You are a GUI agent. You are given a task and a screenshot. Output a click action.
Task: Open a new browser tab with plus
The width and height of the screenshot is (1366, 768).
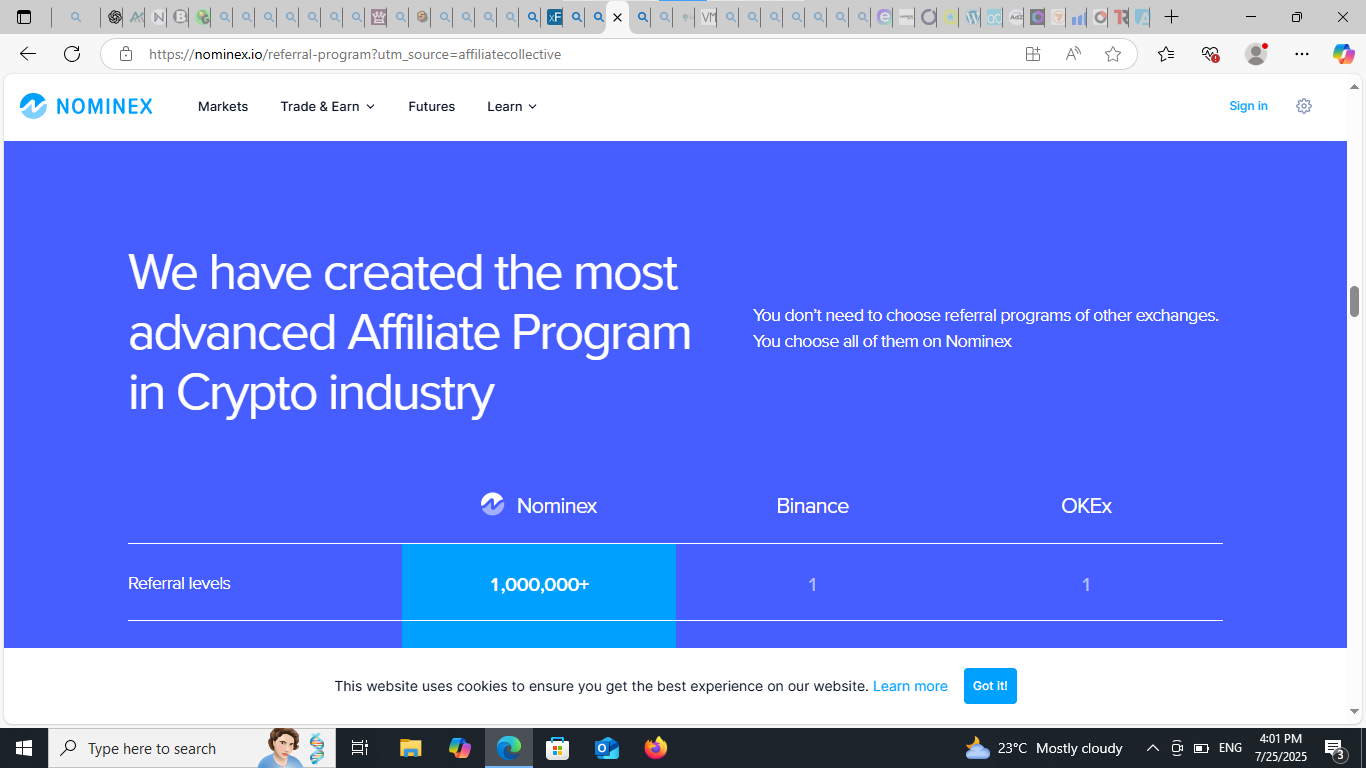[x=1172, y=17]
